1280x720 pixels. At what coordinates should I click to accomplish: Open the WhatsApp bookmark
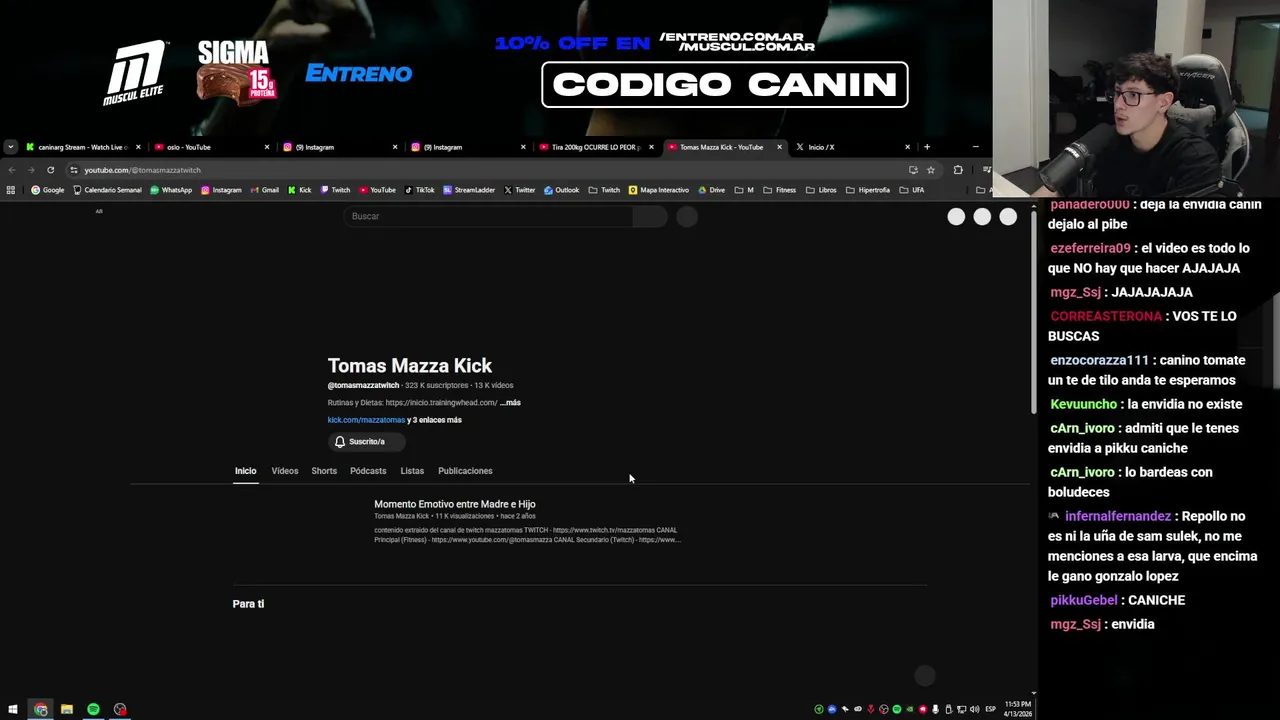coord(171,190)
